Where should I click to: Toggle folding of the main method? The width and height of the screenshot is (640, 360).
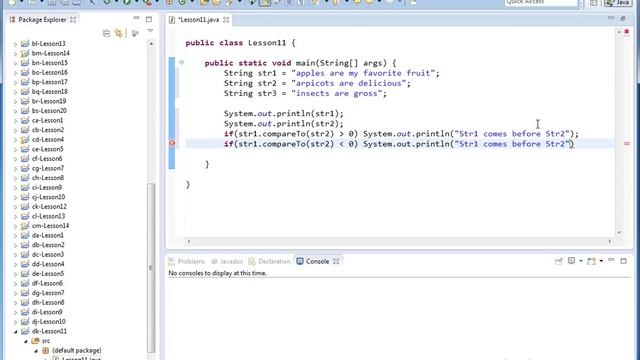point(182,62)
